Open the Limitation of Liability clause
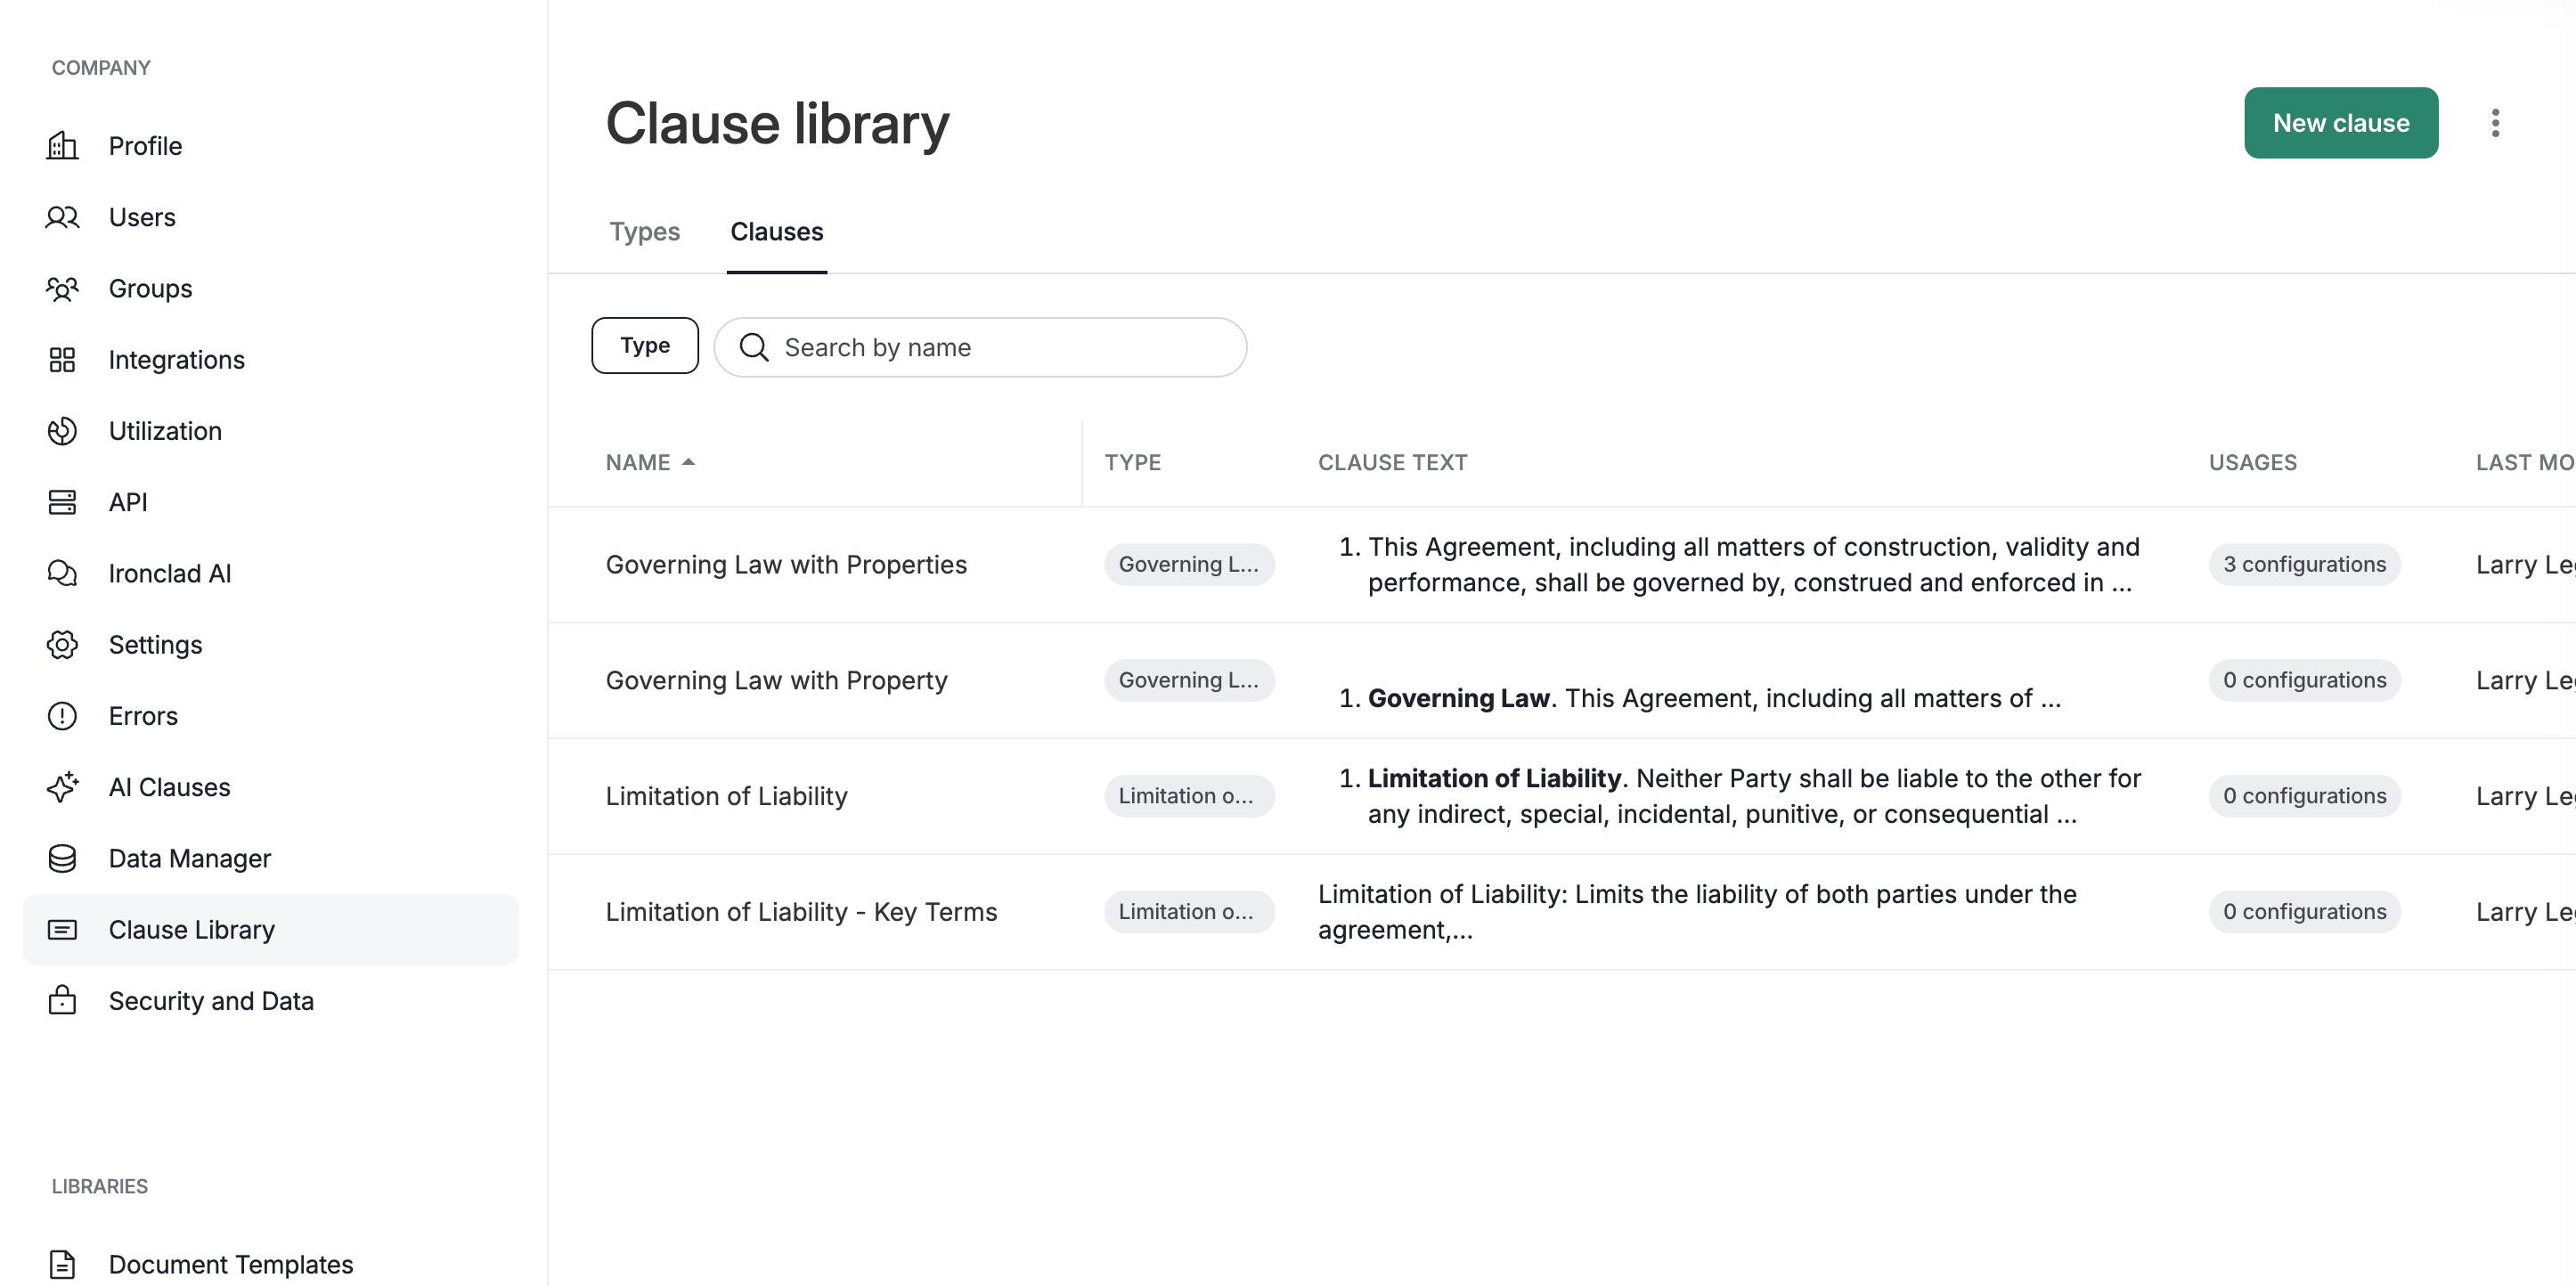The image size is (2576, 1286). tap(726, 796)
